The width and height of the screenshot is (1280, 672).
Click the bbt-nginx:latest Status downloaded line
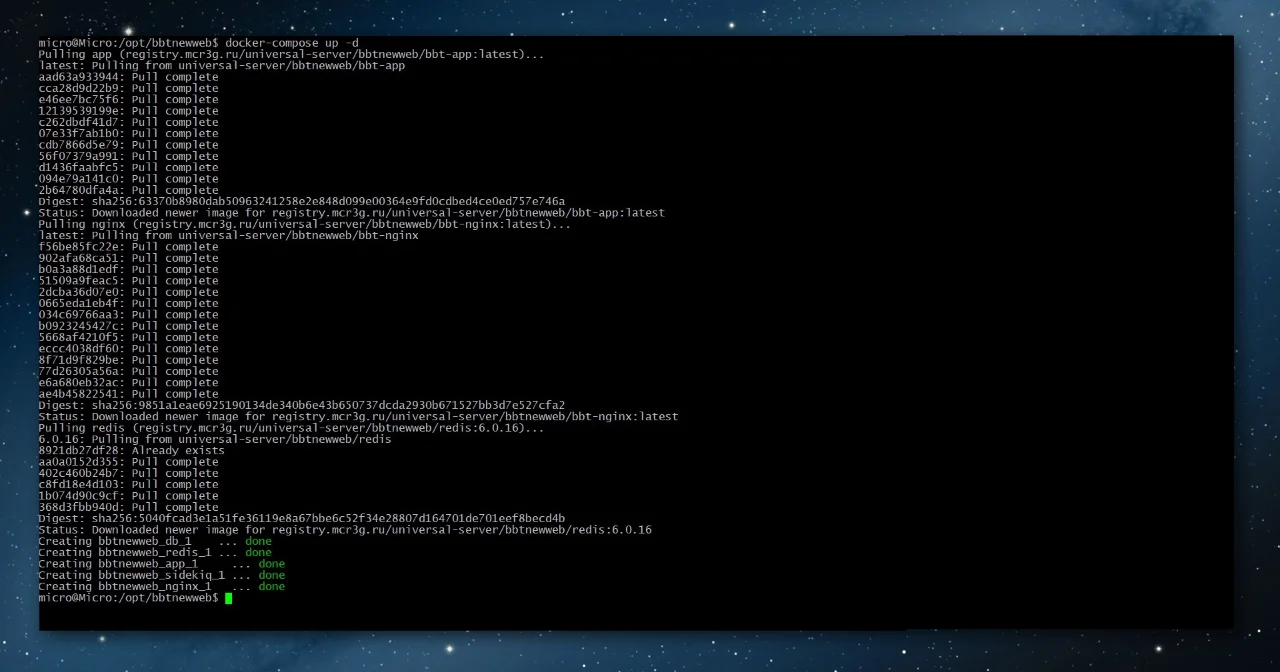coord(358,416)
